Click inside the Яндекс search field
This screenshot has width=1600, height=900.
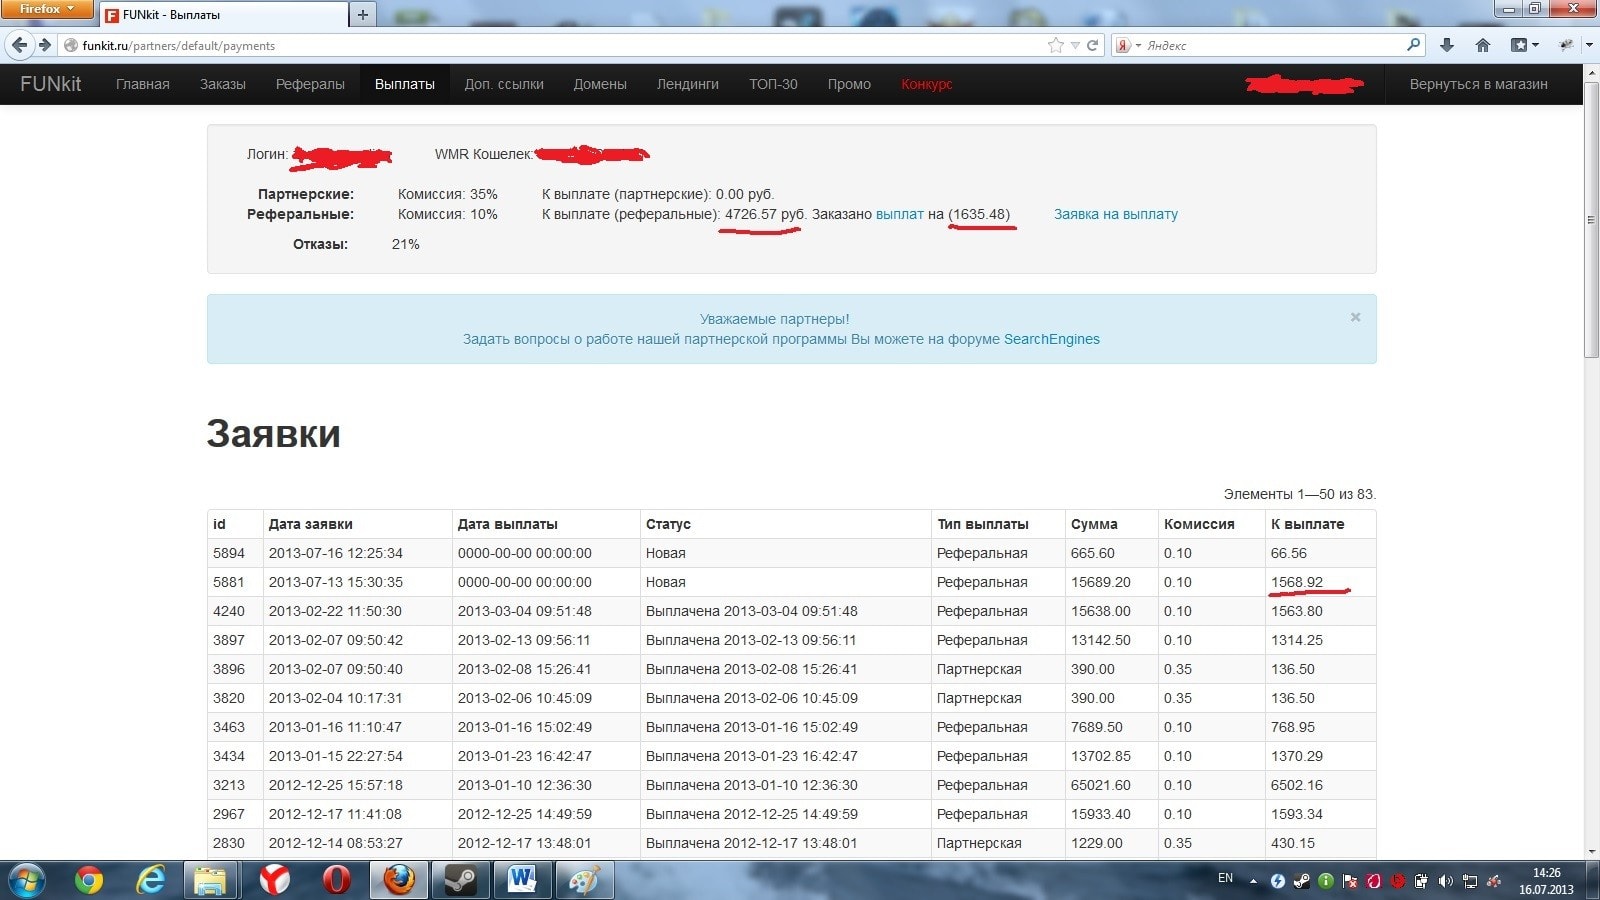pyautogui.click(x=1270, y=45)
